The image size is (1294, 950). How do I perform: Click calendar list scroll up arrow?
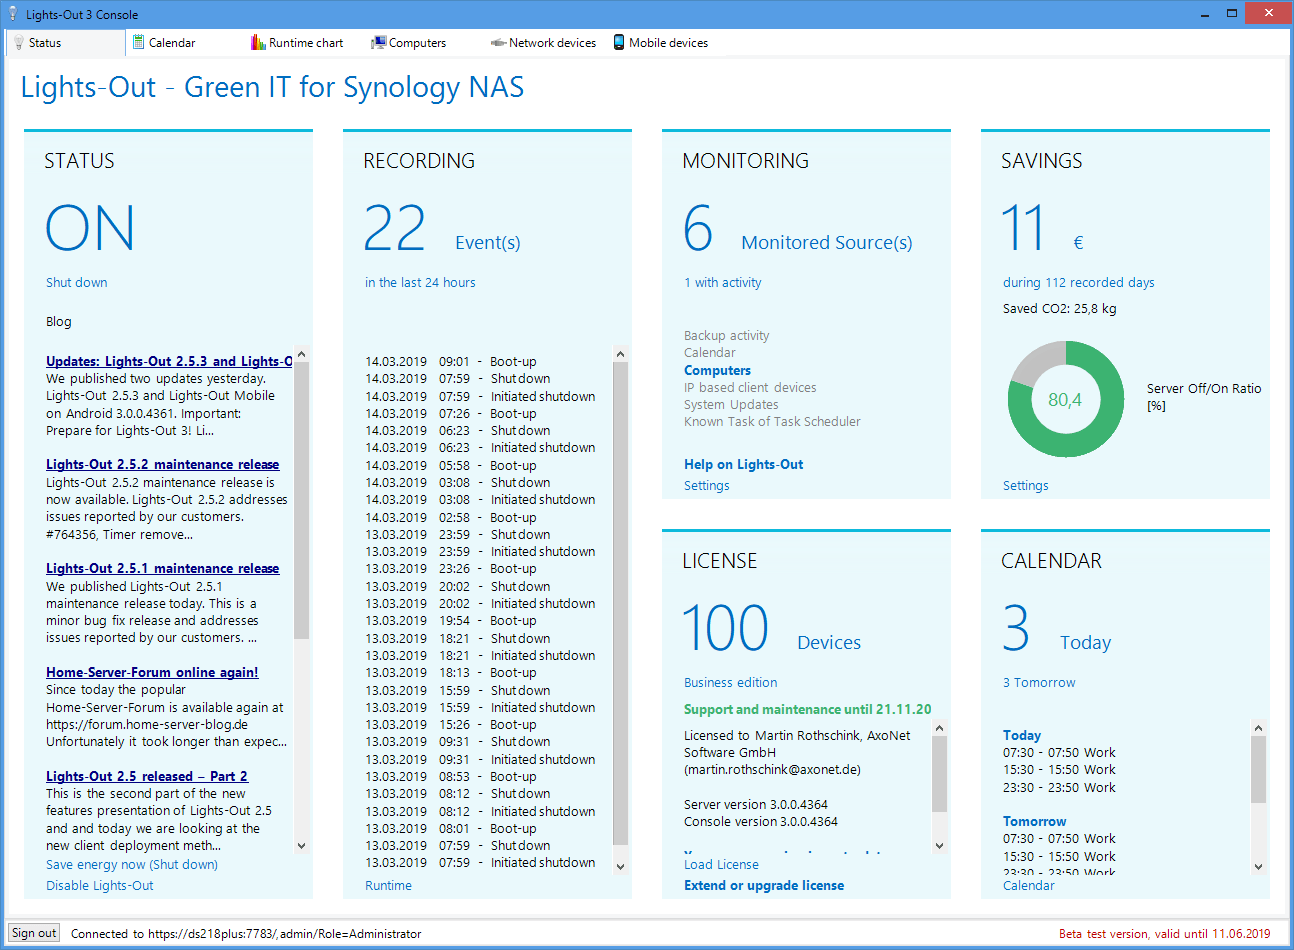(x=1258, y=728)
